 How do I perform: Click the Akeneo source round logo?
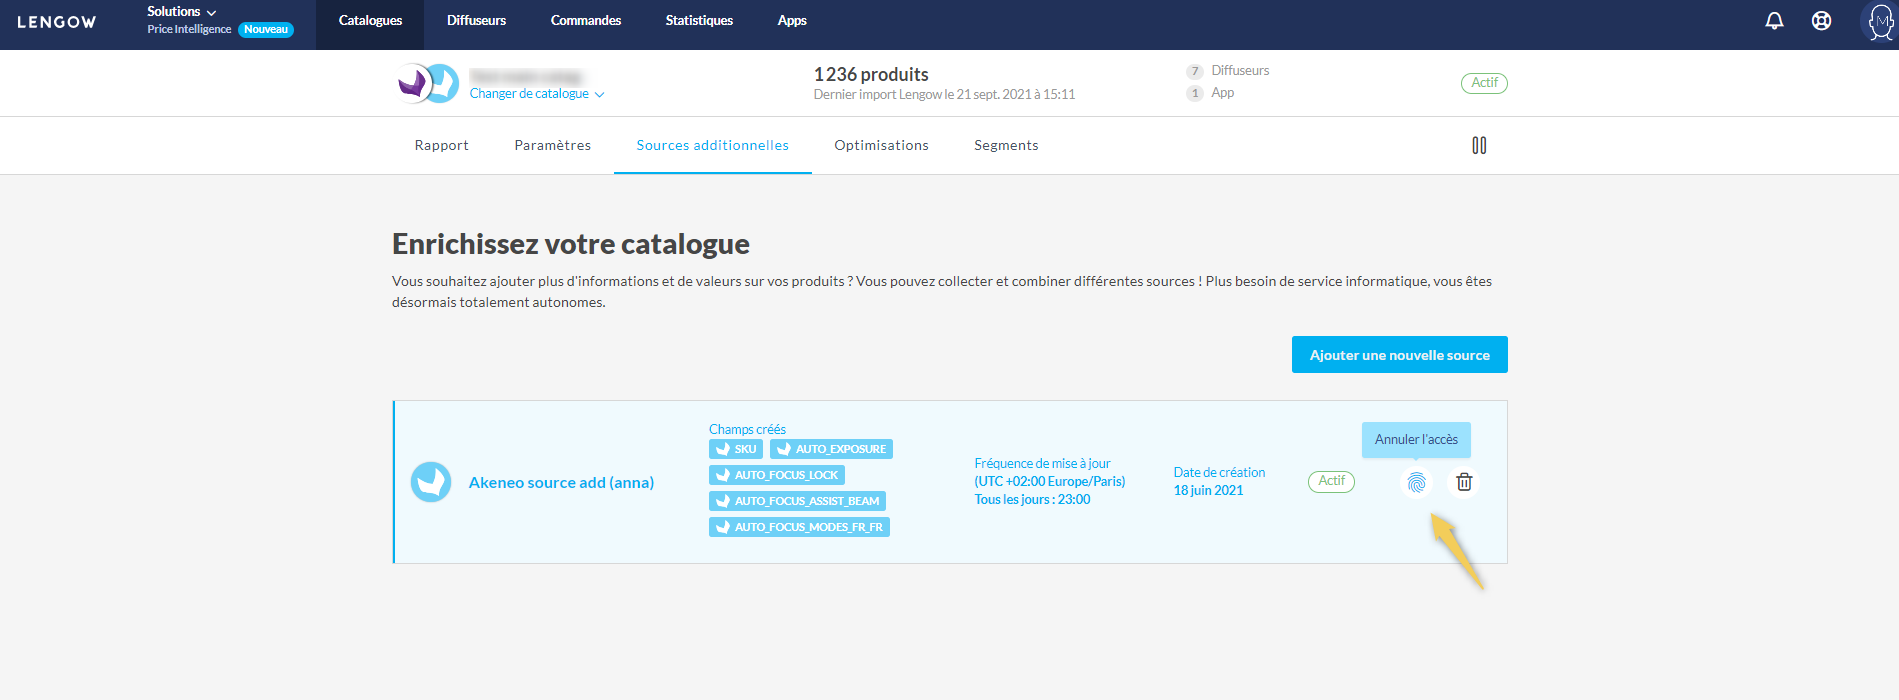click(x=431, y=482)
